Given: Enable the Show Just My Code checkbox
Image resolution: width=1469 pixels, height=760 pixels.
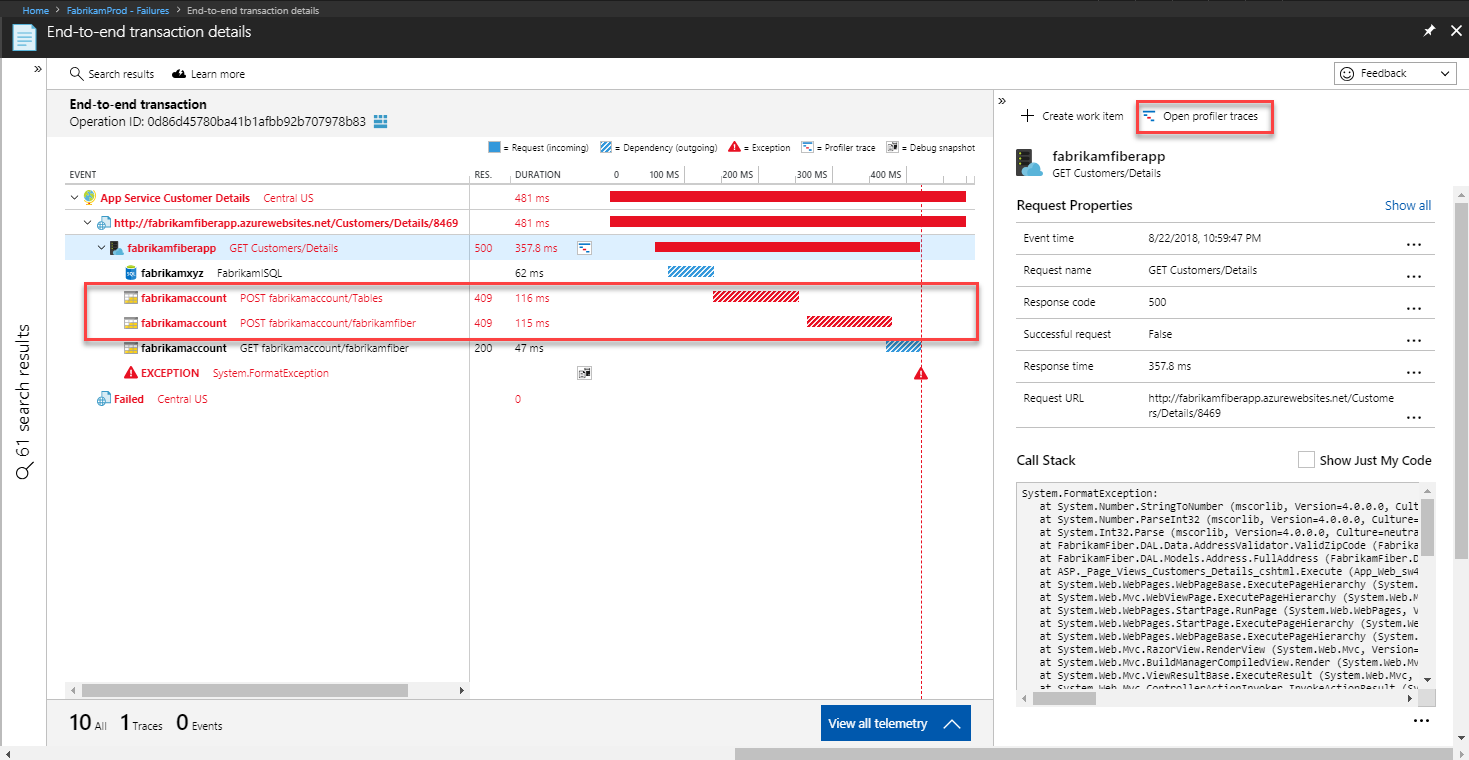Looking at the screenshot, I should [1305, 459].
